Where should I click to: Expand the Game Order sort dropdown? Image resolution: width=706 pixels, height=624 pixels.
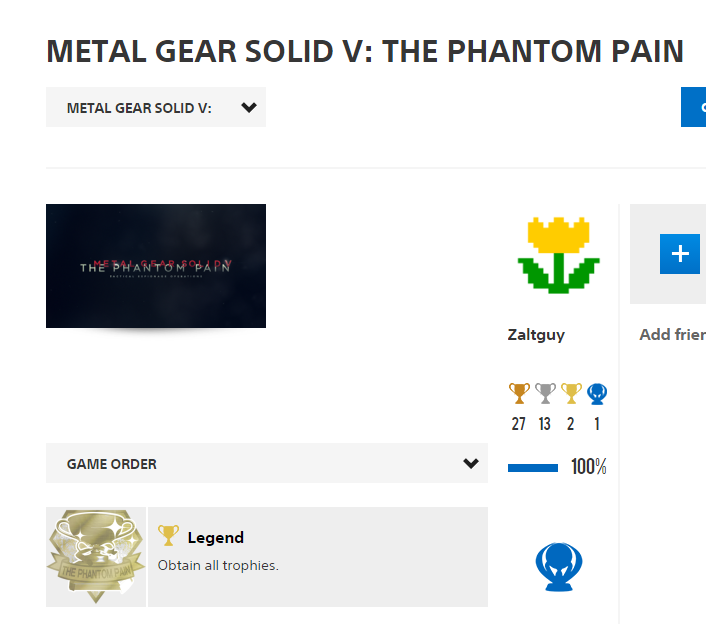point(266,464)
